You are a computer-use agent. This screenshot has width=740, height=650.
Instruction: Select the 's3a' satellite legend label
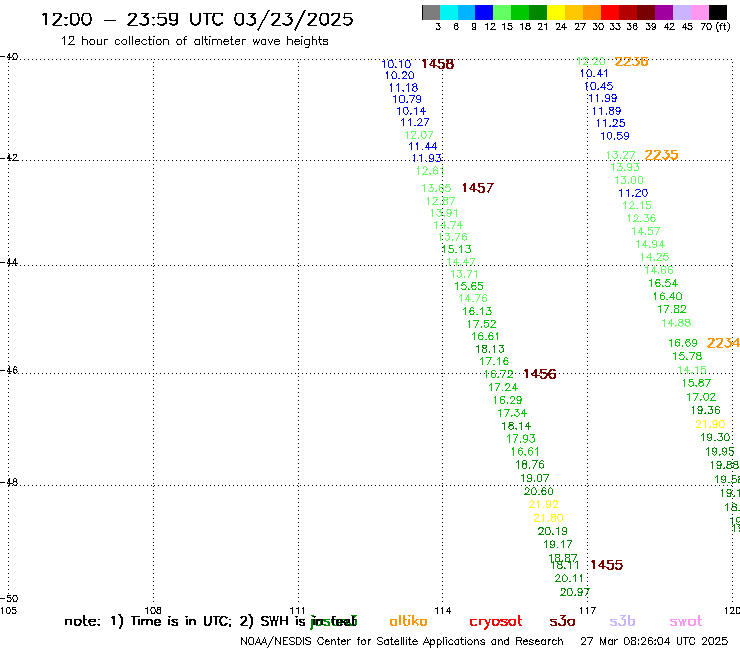pyautogui.click(x=562, y=621)
